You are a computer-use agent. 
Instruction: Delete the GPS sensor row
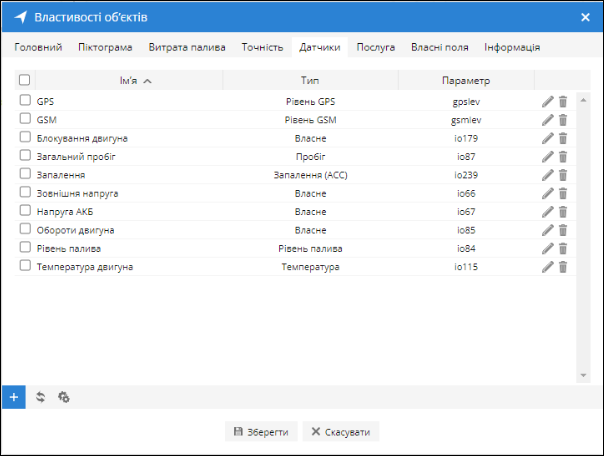563,101
